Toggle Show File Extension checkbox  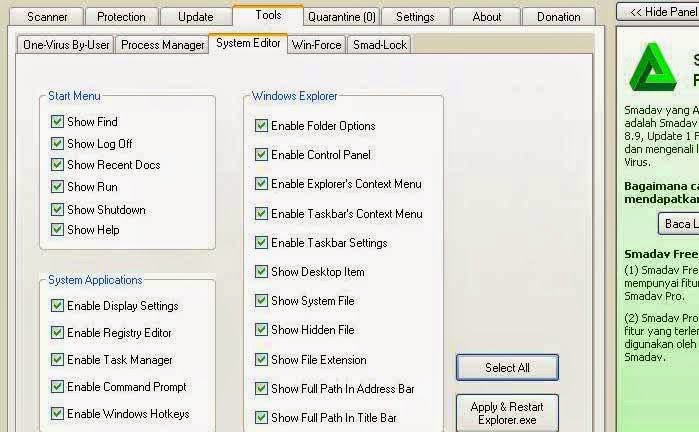[261, 359]
